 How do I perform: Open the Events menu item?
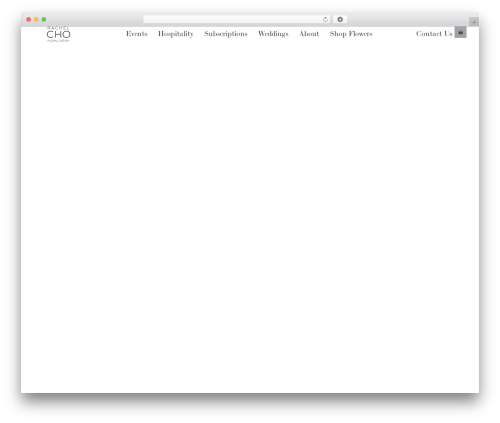[x=137, y=34]
